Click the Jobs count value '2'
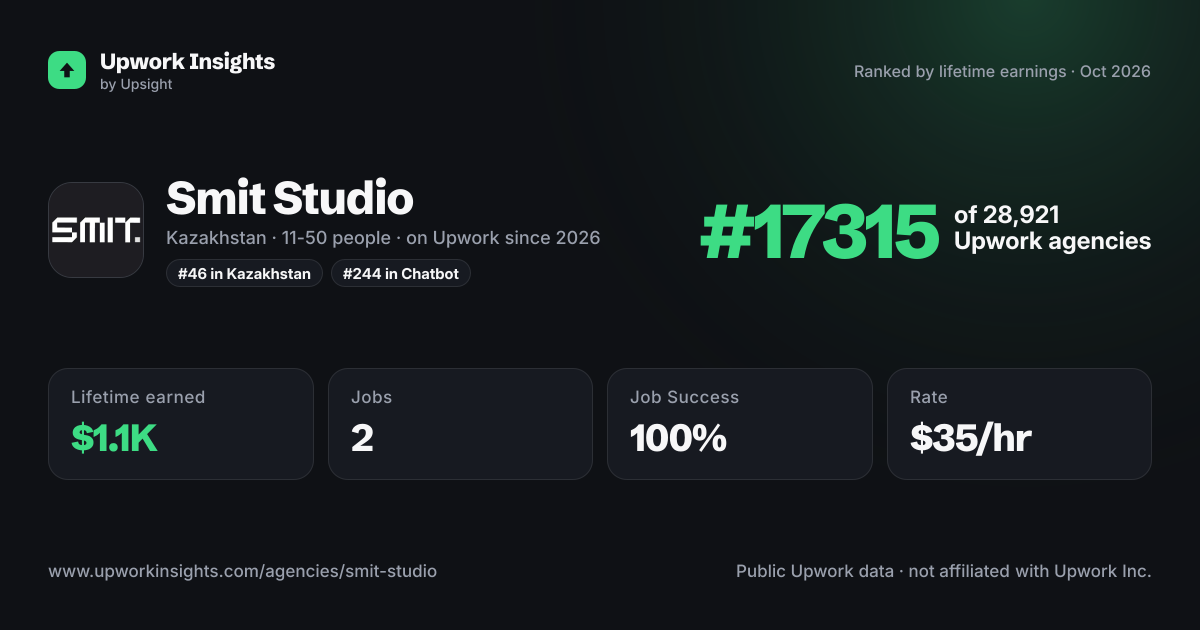This screenshot has height=630, width=1200. 362,437
